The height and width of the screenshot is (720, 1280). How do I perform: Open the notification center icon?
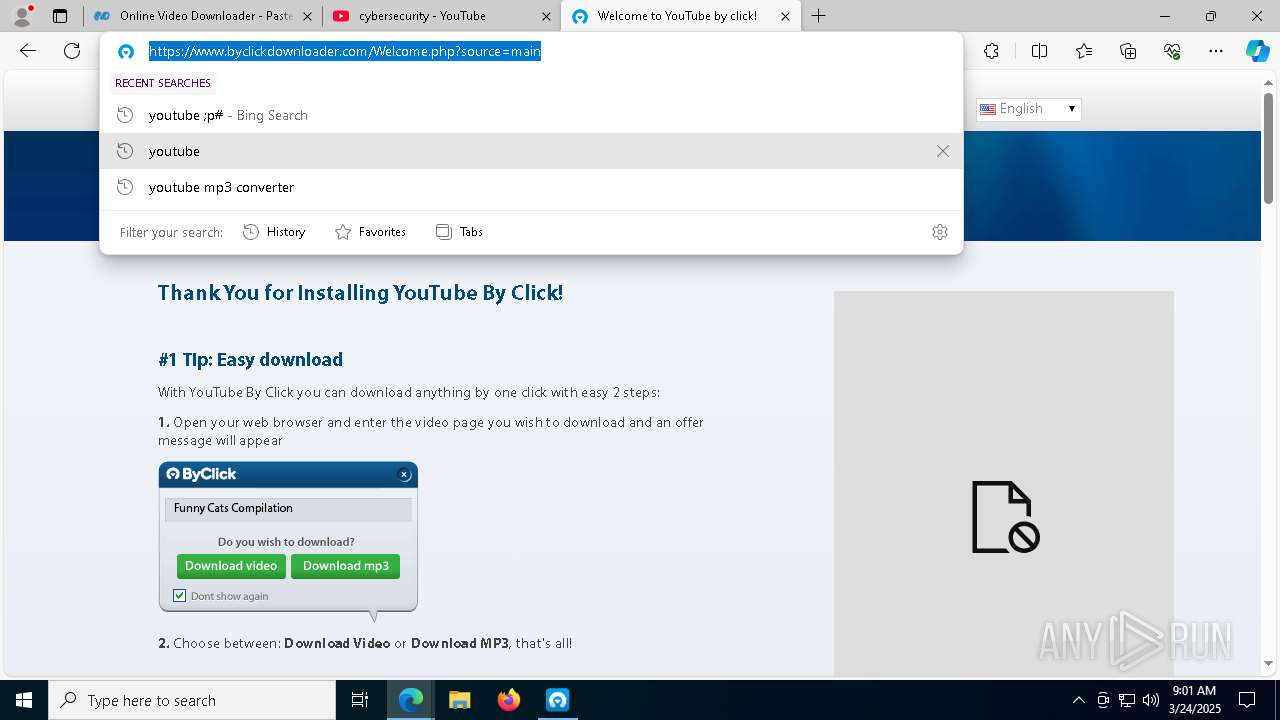coord(1247,700)
